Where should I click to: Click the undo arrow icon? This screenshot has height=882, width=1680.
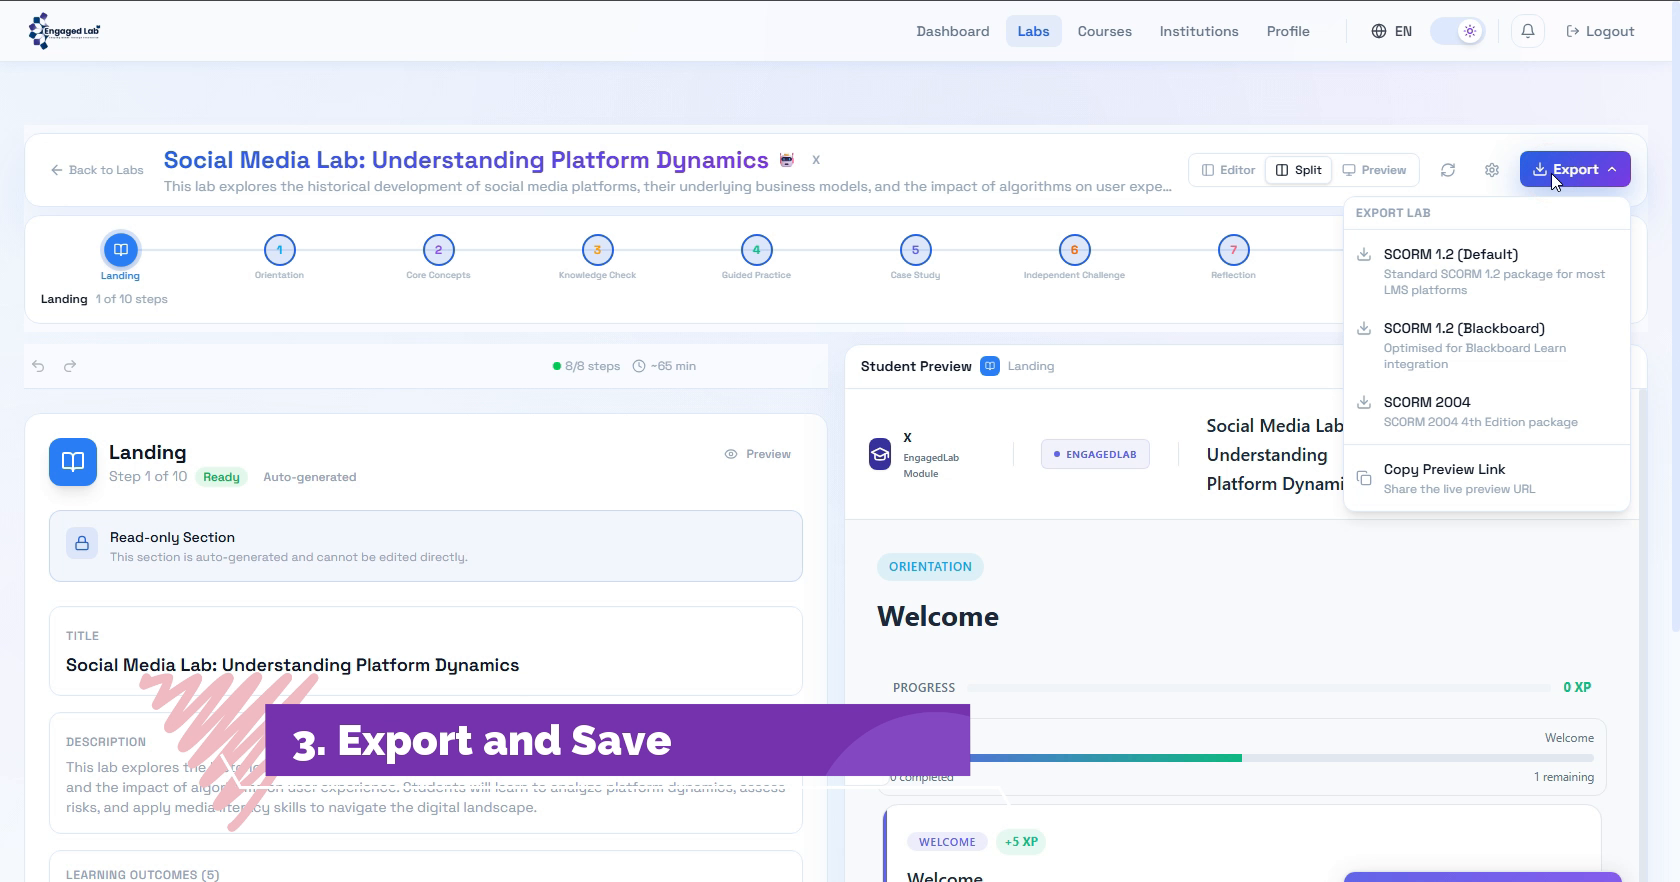[38, 366]
